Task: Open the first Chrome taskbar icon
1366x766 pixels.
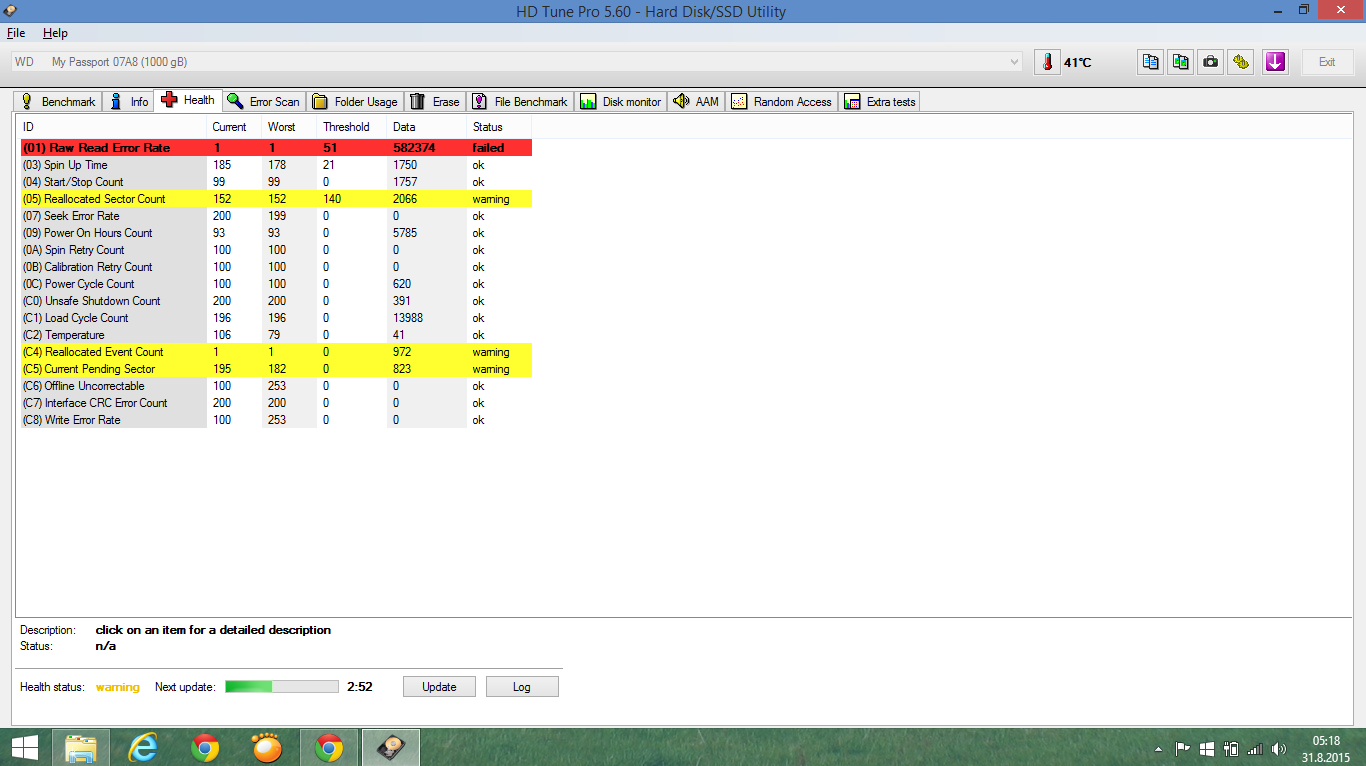Action: coord(205,747)
